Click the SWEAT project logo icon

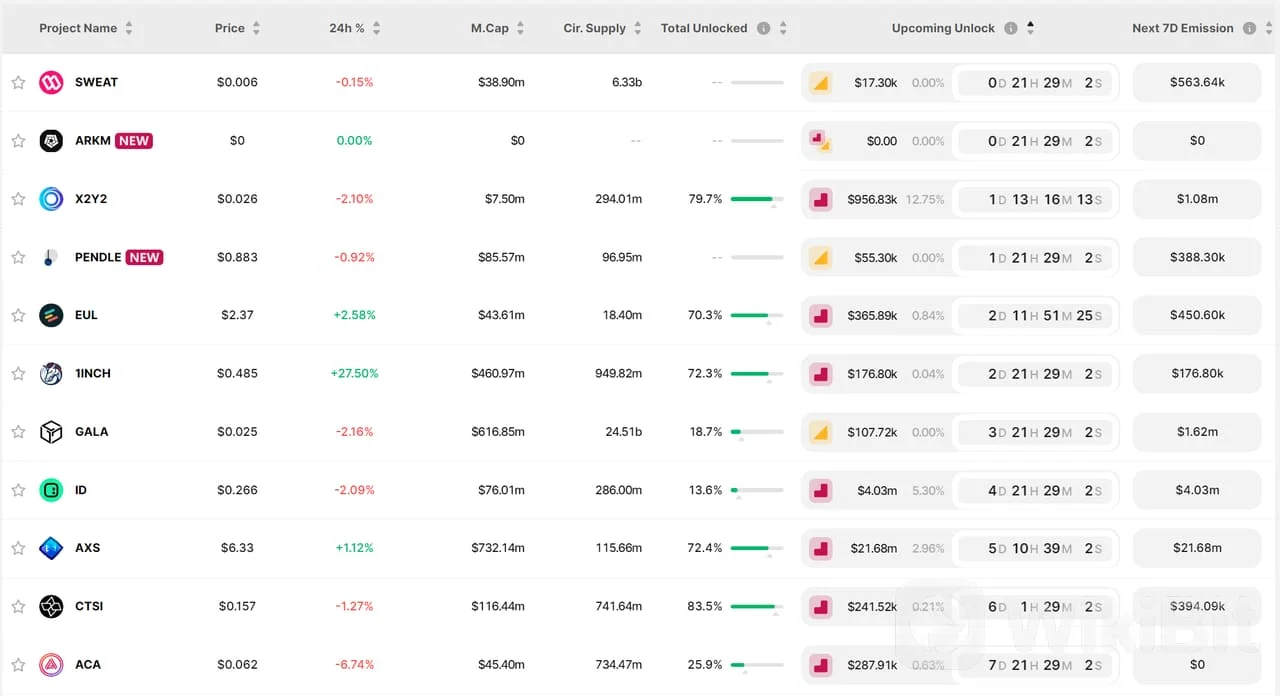[51, 82]
